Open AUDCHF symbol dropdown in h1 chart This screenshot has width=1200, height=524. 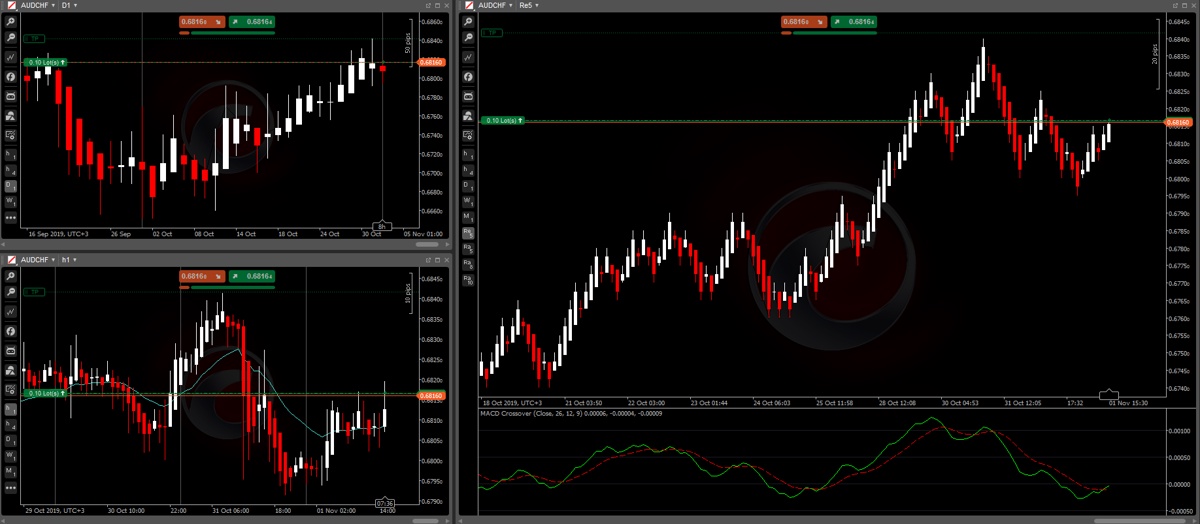click(37, 259)
